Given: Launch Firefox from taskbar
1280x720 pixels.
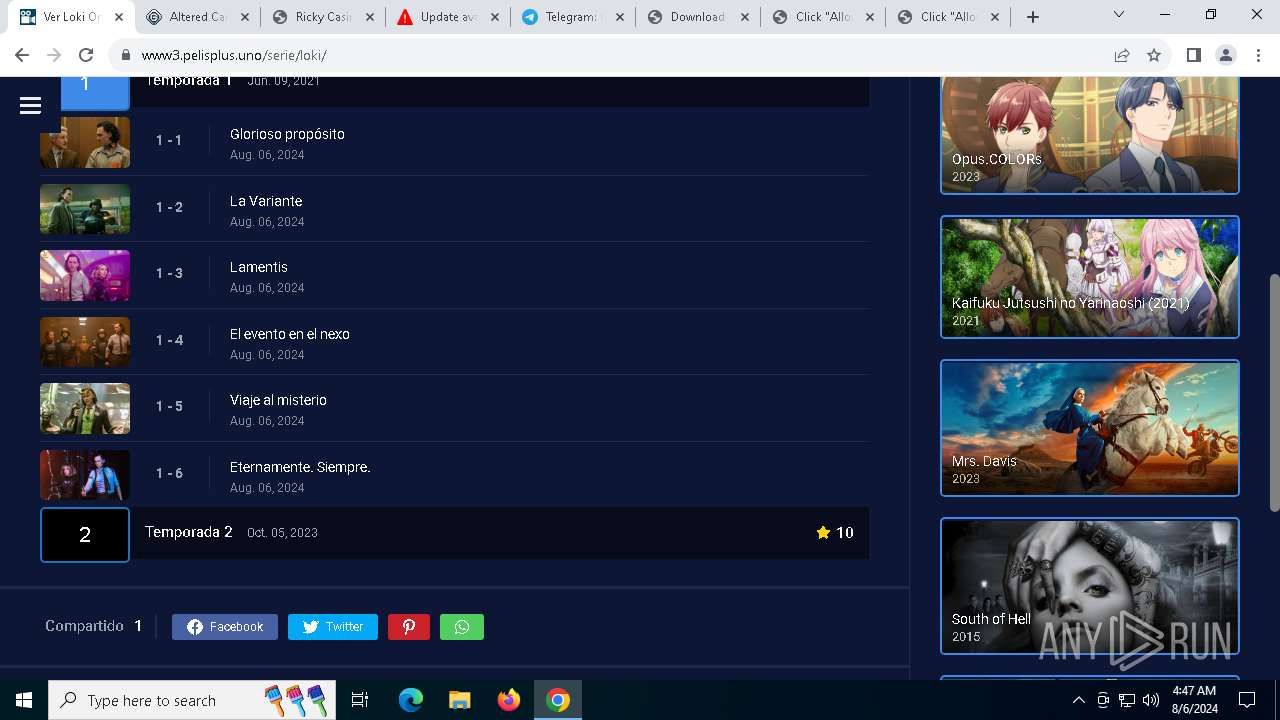Looking at the screenshot, I should (x=508, y=700).
